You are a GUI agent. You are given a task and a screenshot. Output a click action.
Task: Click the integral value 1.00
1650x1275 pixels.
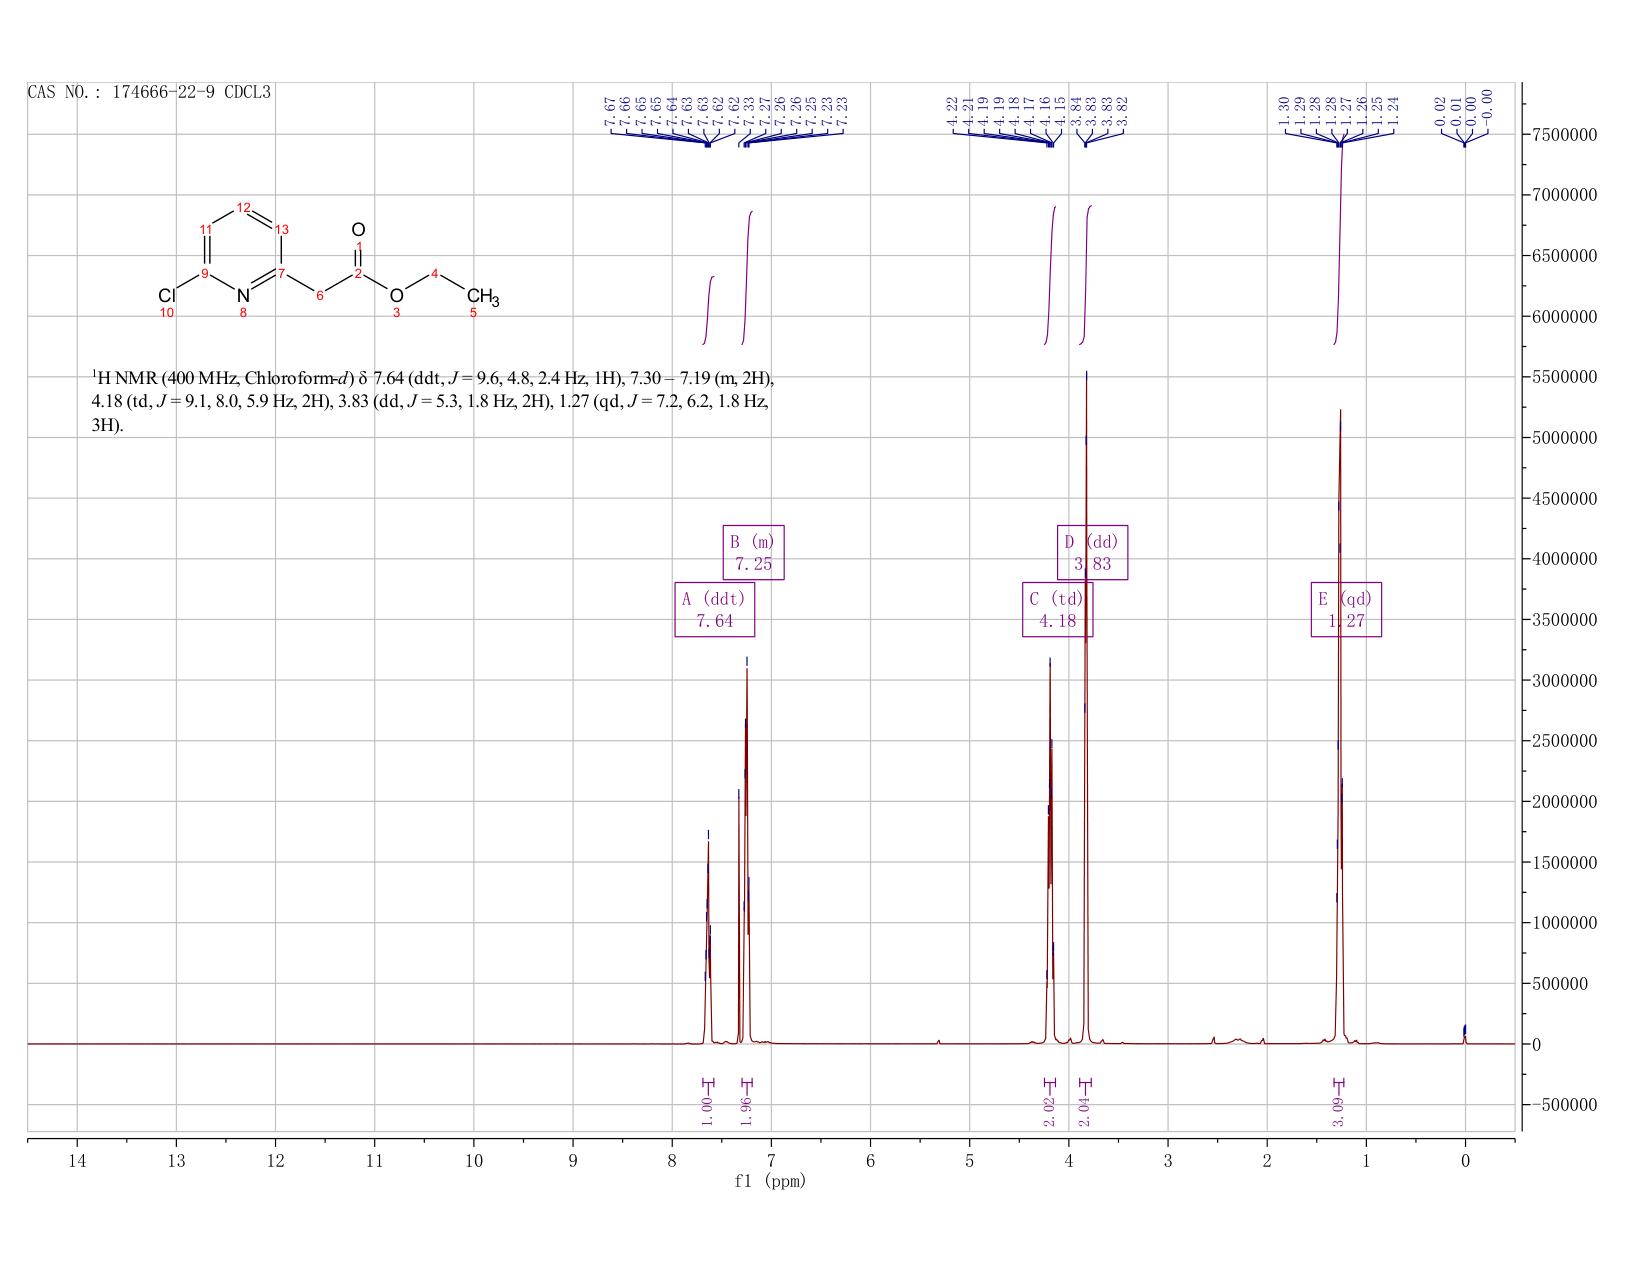tap(708, 1110)
